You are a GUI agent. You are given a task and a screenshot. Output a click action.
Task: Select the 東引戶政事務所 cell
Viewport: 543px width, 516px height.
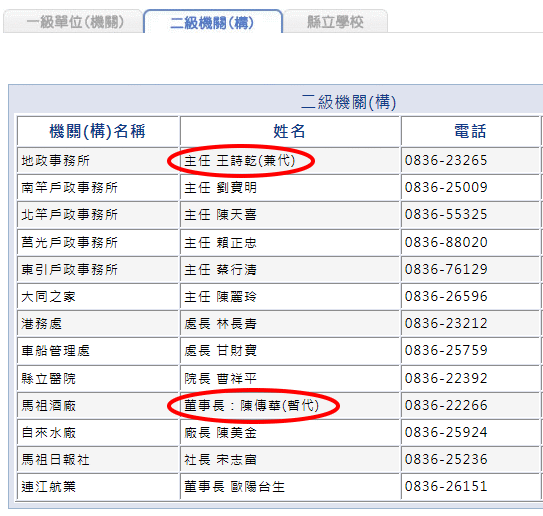pyautogui.click(x=98, y=269)
